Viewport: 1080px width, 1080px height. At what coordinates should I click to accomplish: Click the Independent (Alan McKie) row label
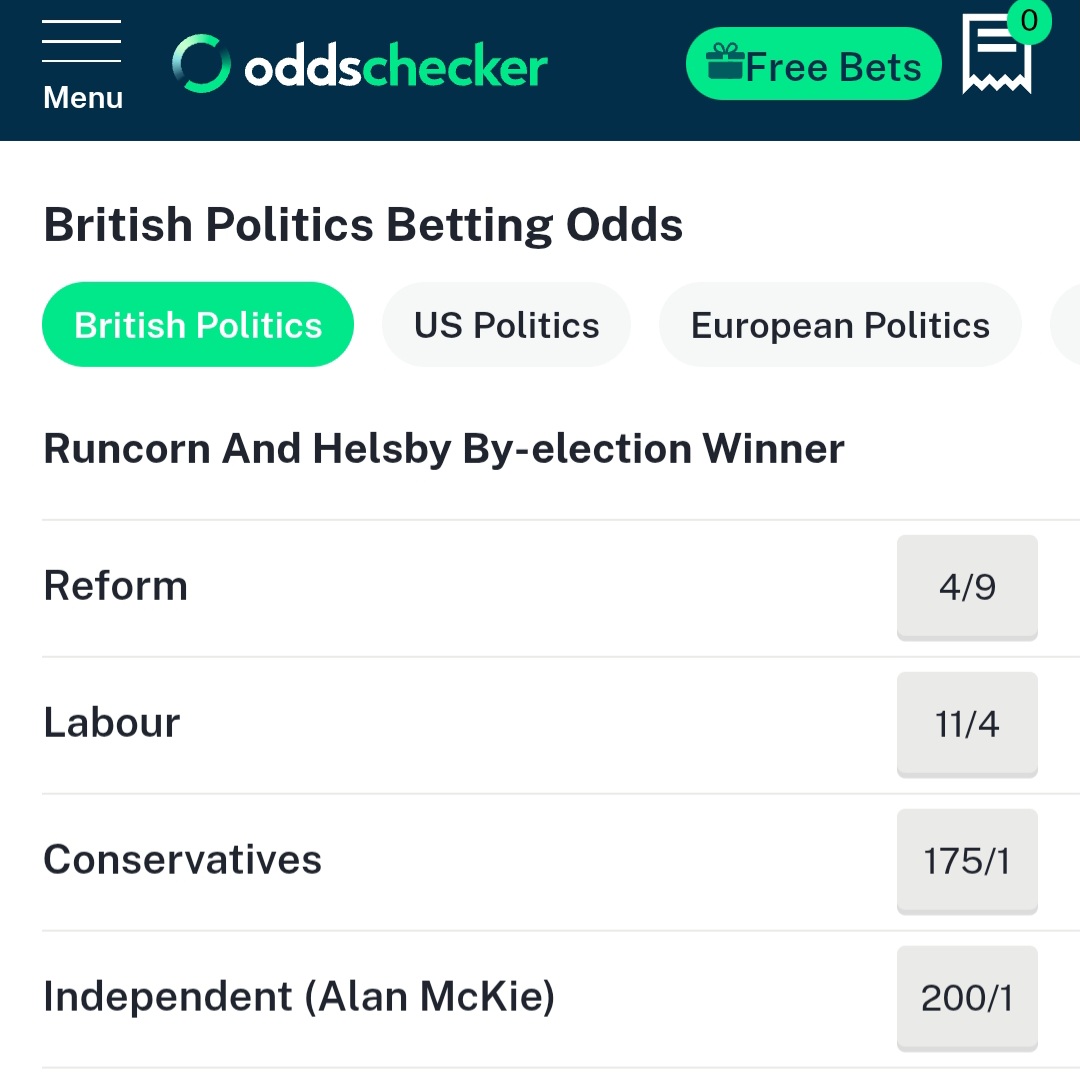click(299, 997)
